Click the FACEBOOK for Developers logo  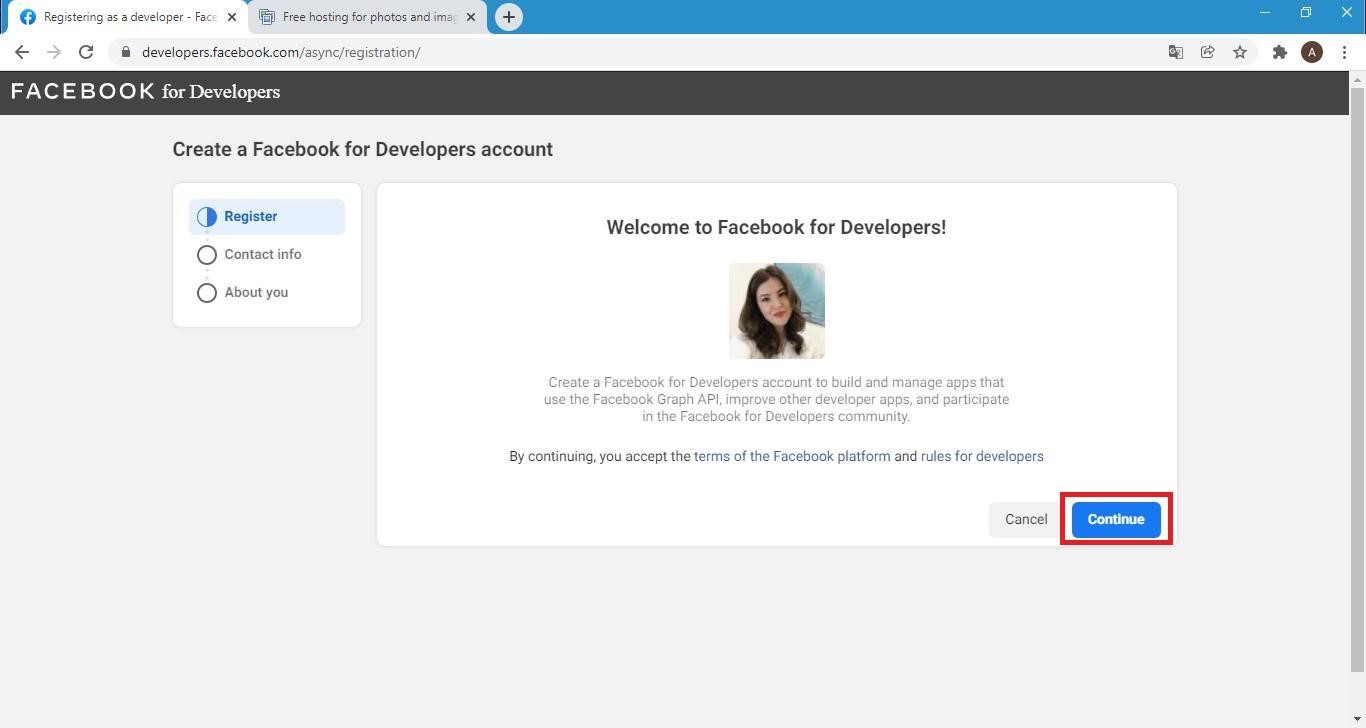tap(144, 91)
